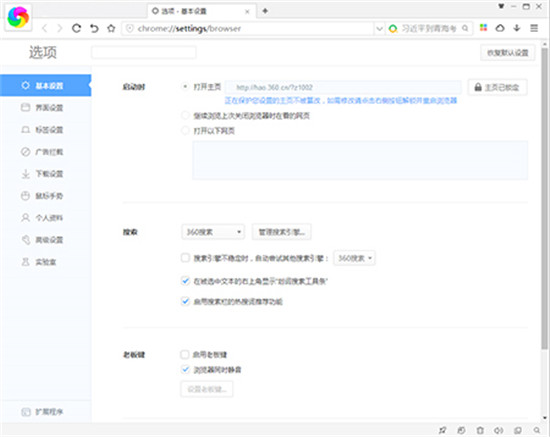Open the hamburger main menu icon
The width and height of the screenshot is (550, 437).
[534, 28]
